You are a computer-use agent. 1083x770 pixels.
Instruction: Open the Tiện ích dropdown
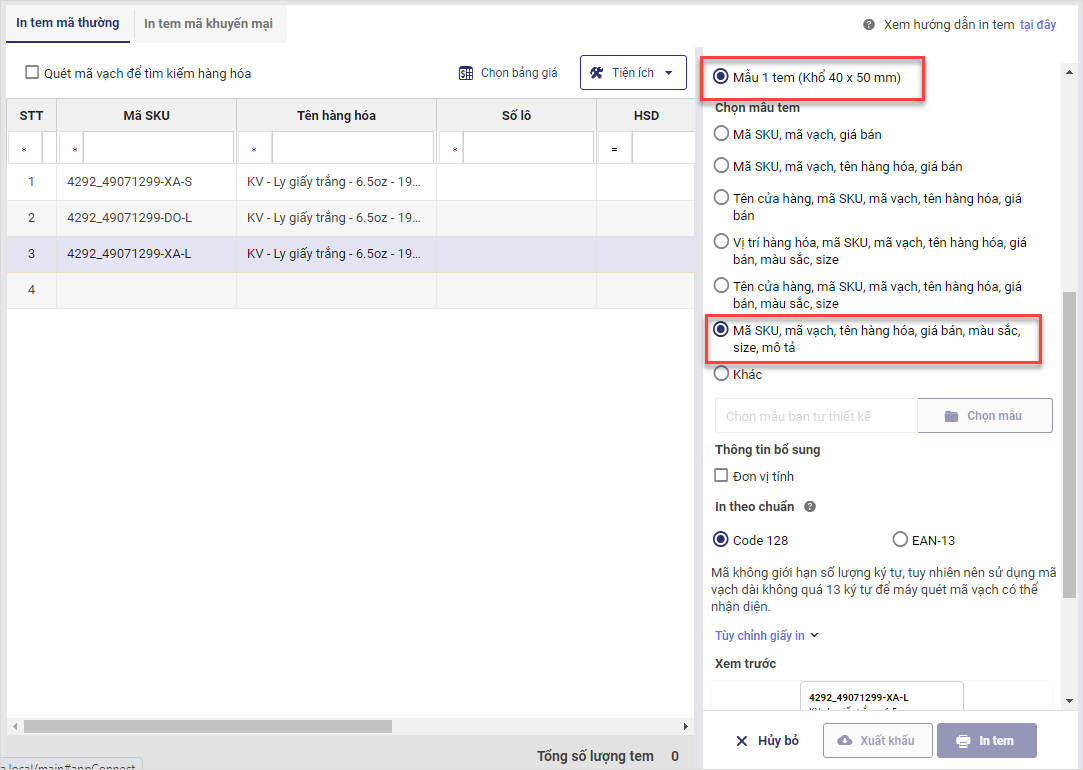coord(633,73)
